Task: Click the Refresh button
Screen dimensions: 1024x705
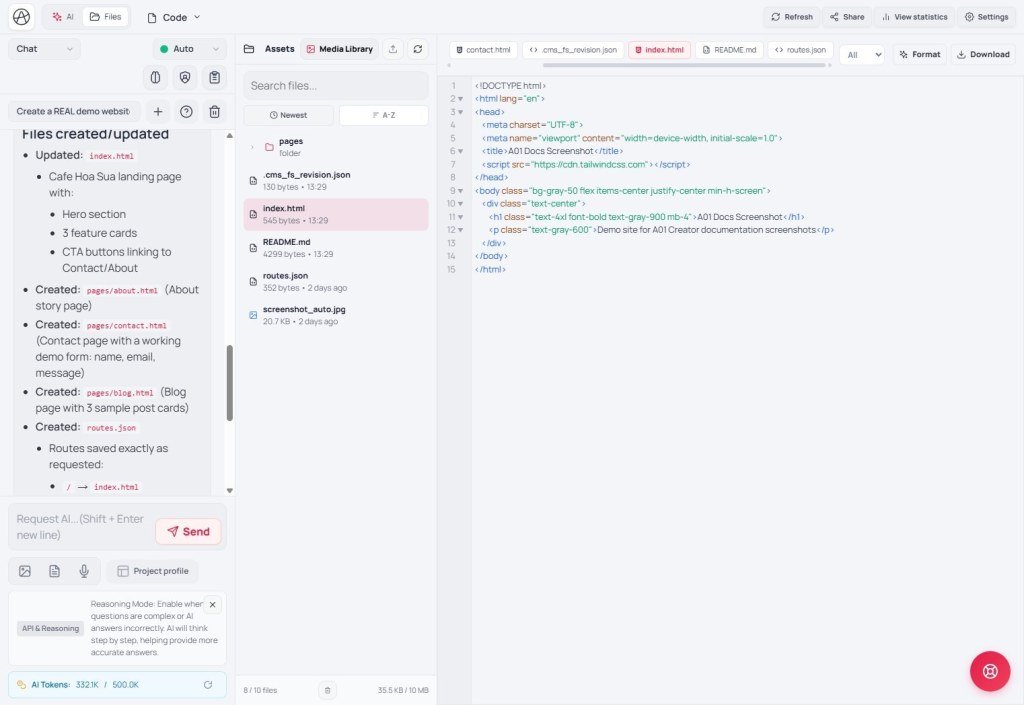Action: point(792,17)
